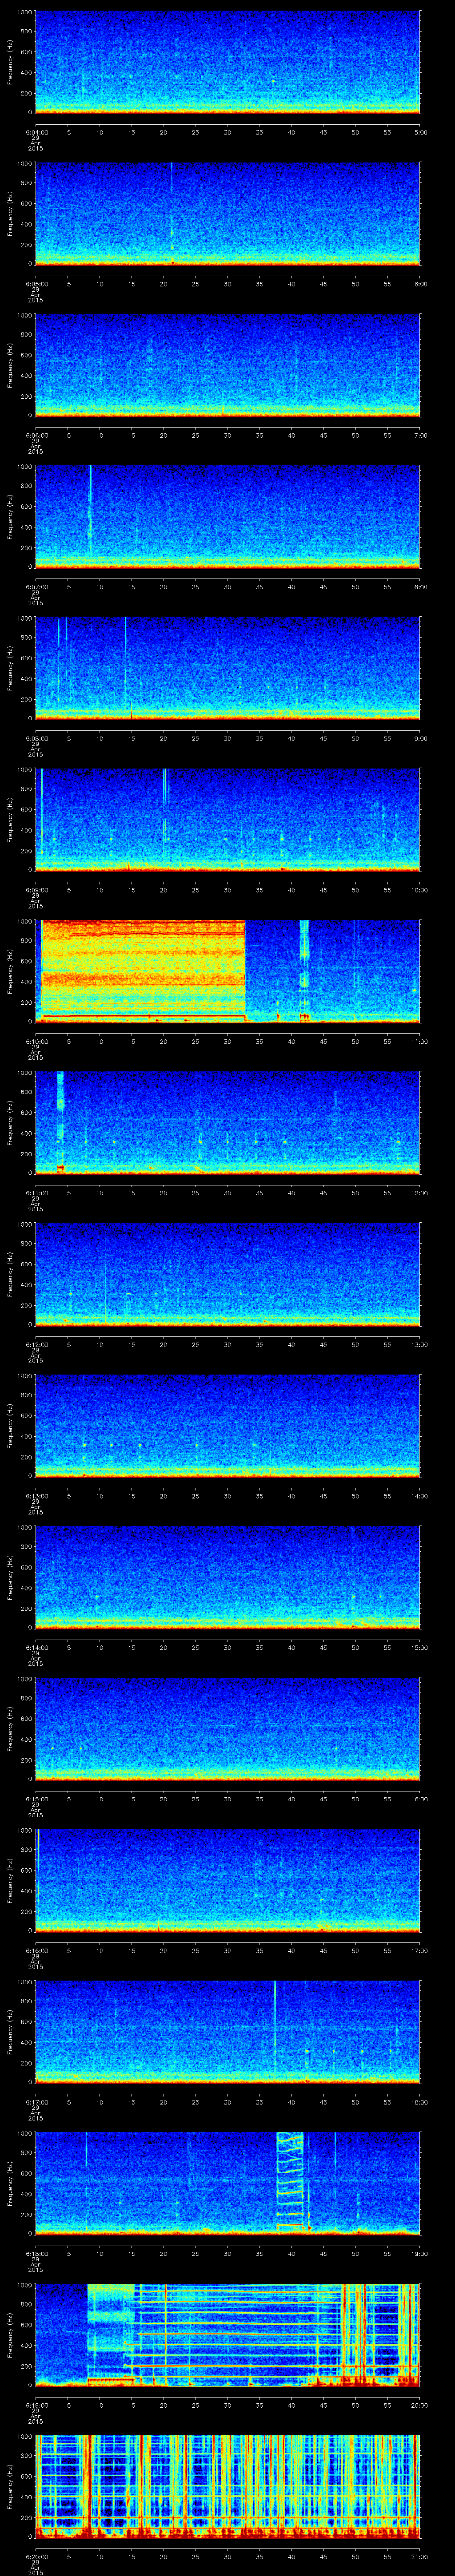455x2576 pixels.
Task: Click the 6:07:00 start time label
Action: click(36, 586)
